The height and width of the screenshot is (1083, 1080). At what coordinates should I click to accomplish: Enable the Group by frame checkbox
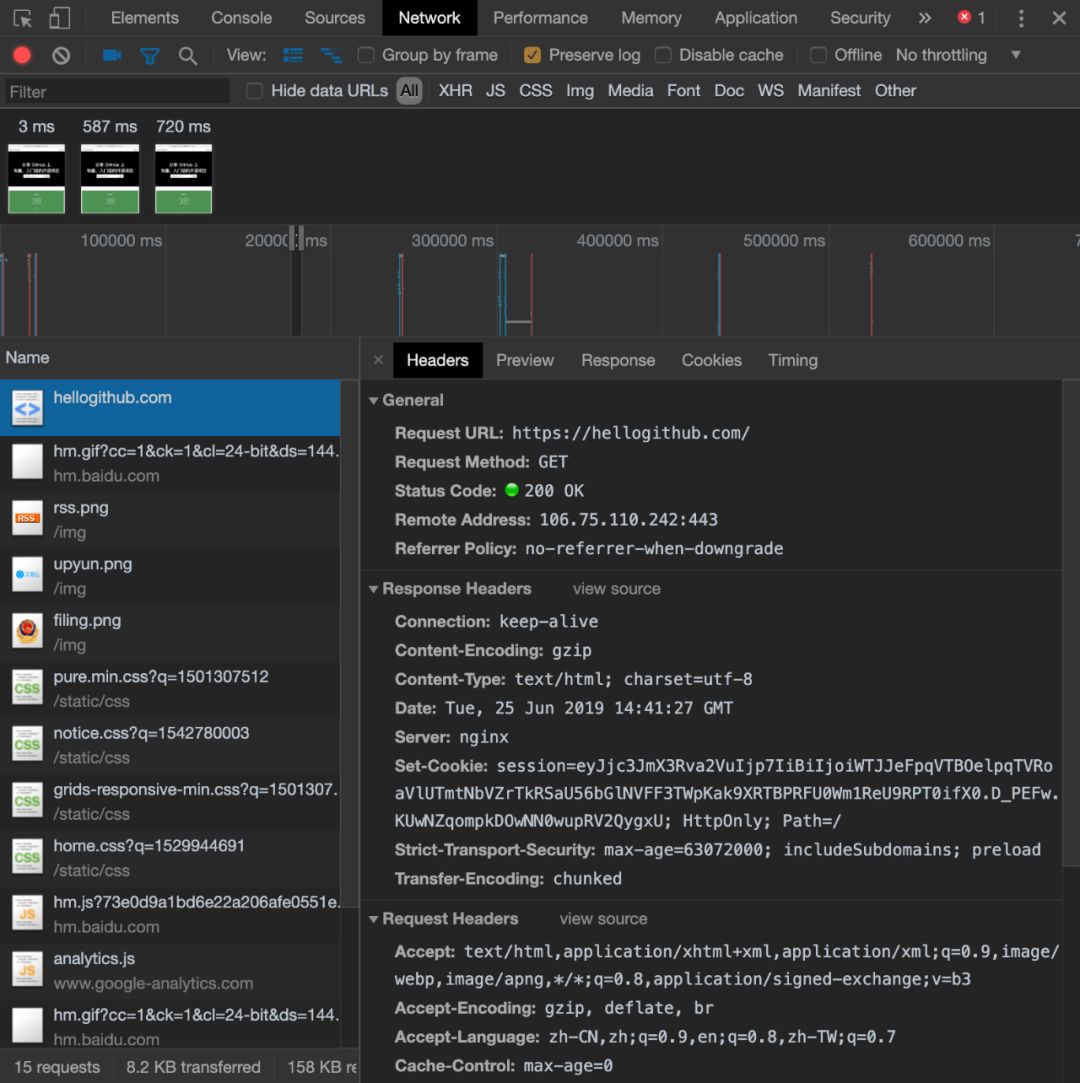(366, 55)
